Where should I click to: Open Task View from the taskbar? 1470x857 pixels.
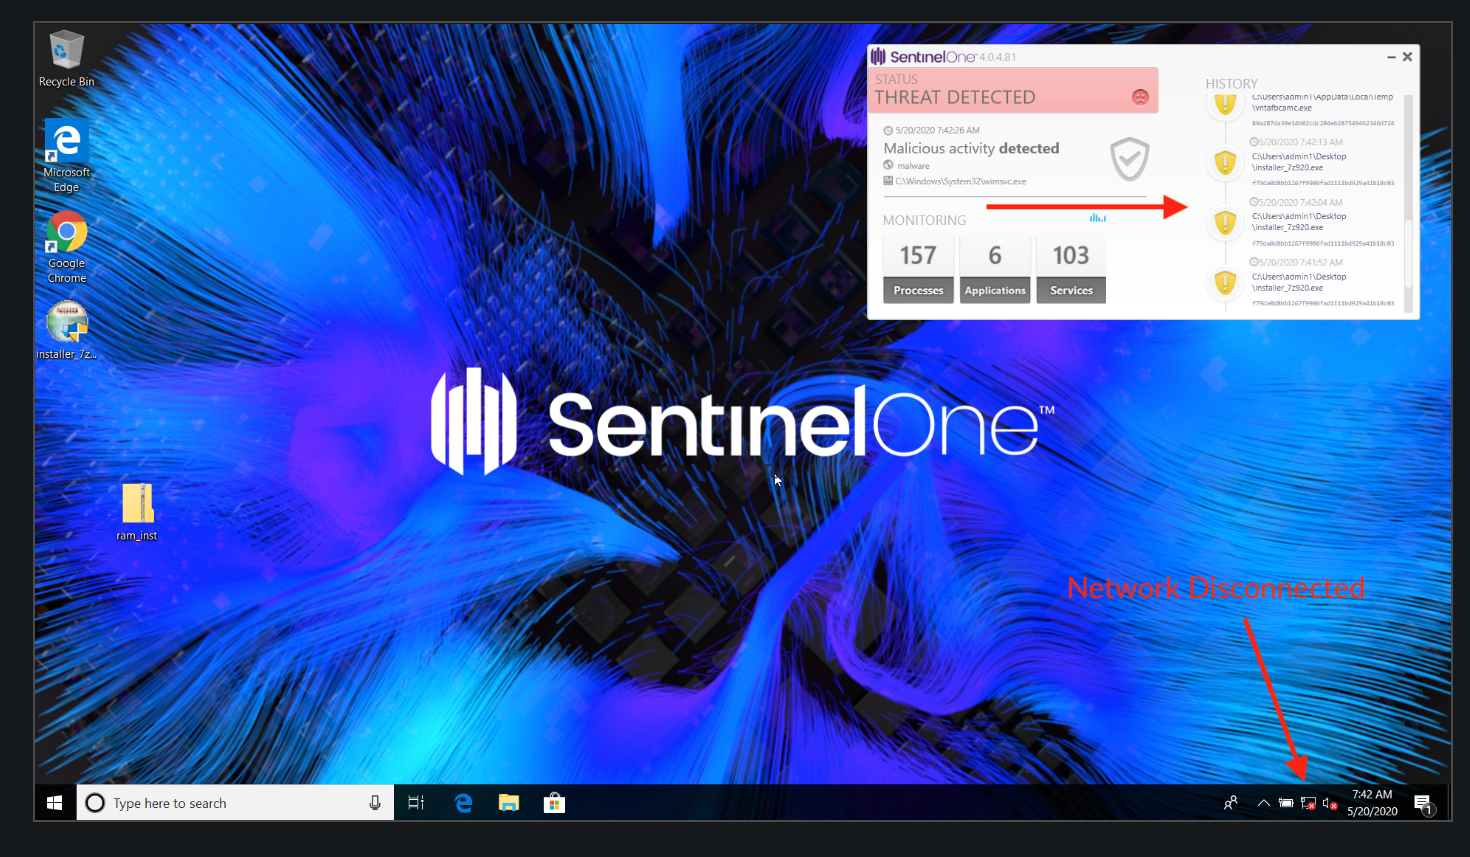tap(416, 803)
